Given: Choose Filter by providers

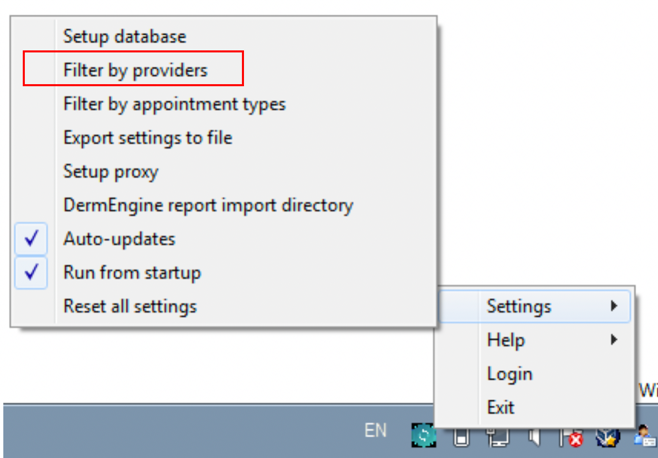Looking at the screenshot, I should point(135,70).
